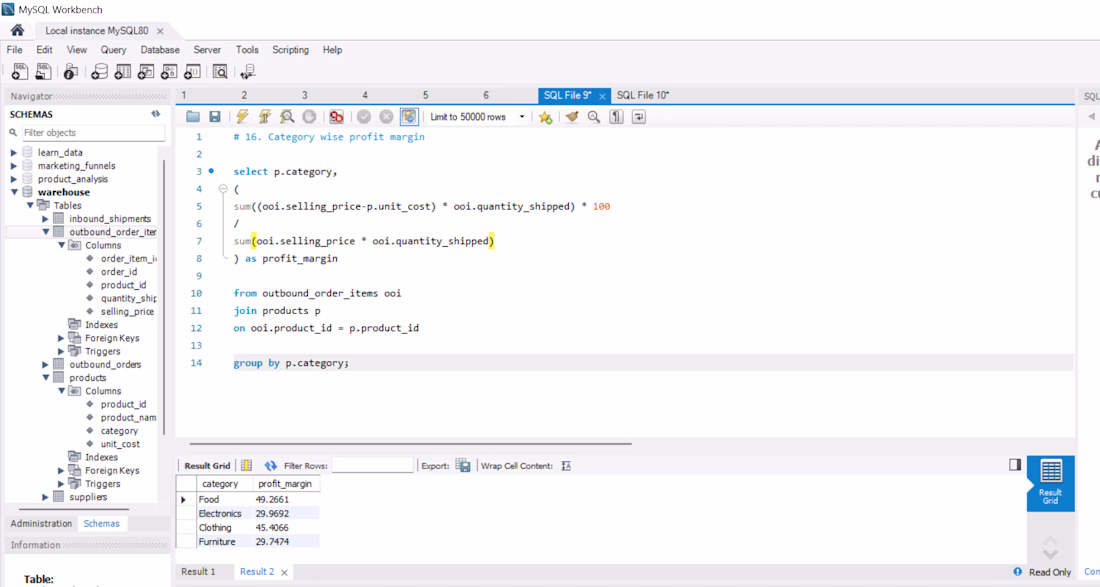The height and width of the screenshot is (587, 1100).
Task: Commit transaction checkmark icon
Action: pyautogui.click(x=364, y=117)
